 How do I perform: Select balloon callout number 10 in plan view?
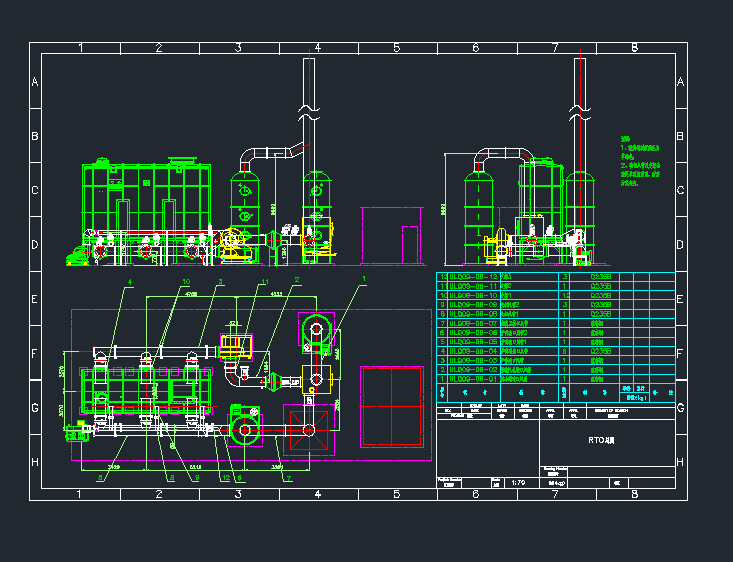tap(186, 283)
